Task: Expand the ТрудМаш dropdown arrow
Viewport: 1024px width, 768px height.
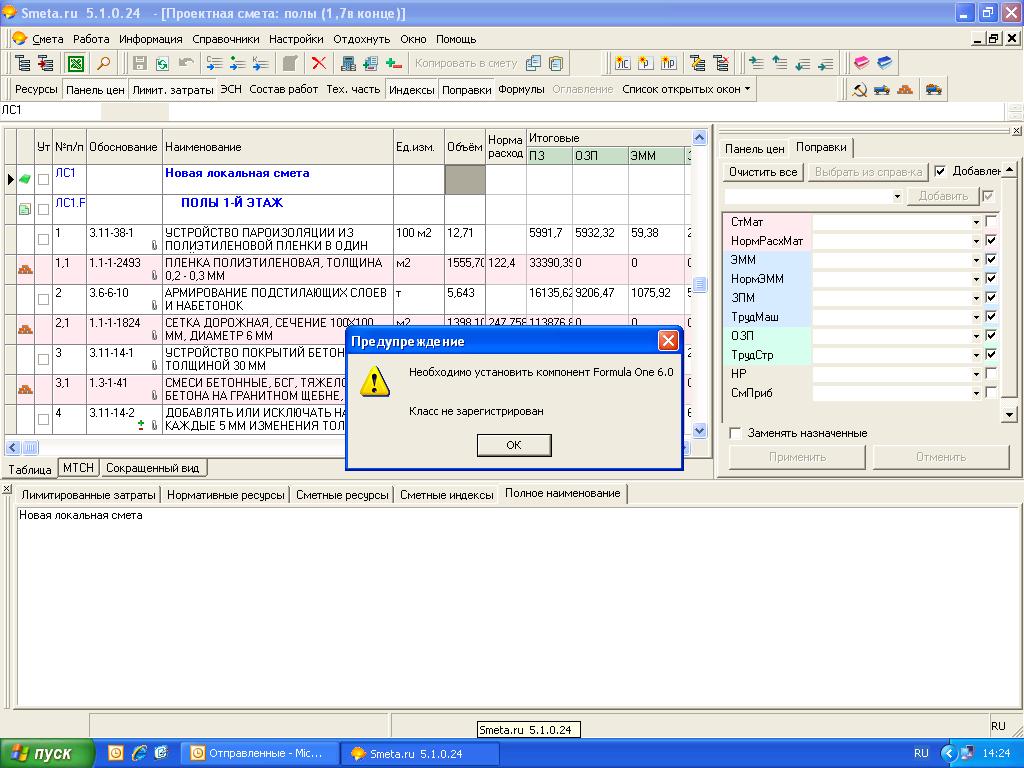Action: pos(976,317)
